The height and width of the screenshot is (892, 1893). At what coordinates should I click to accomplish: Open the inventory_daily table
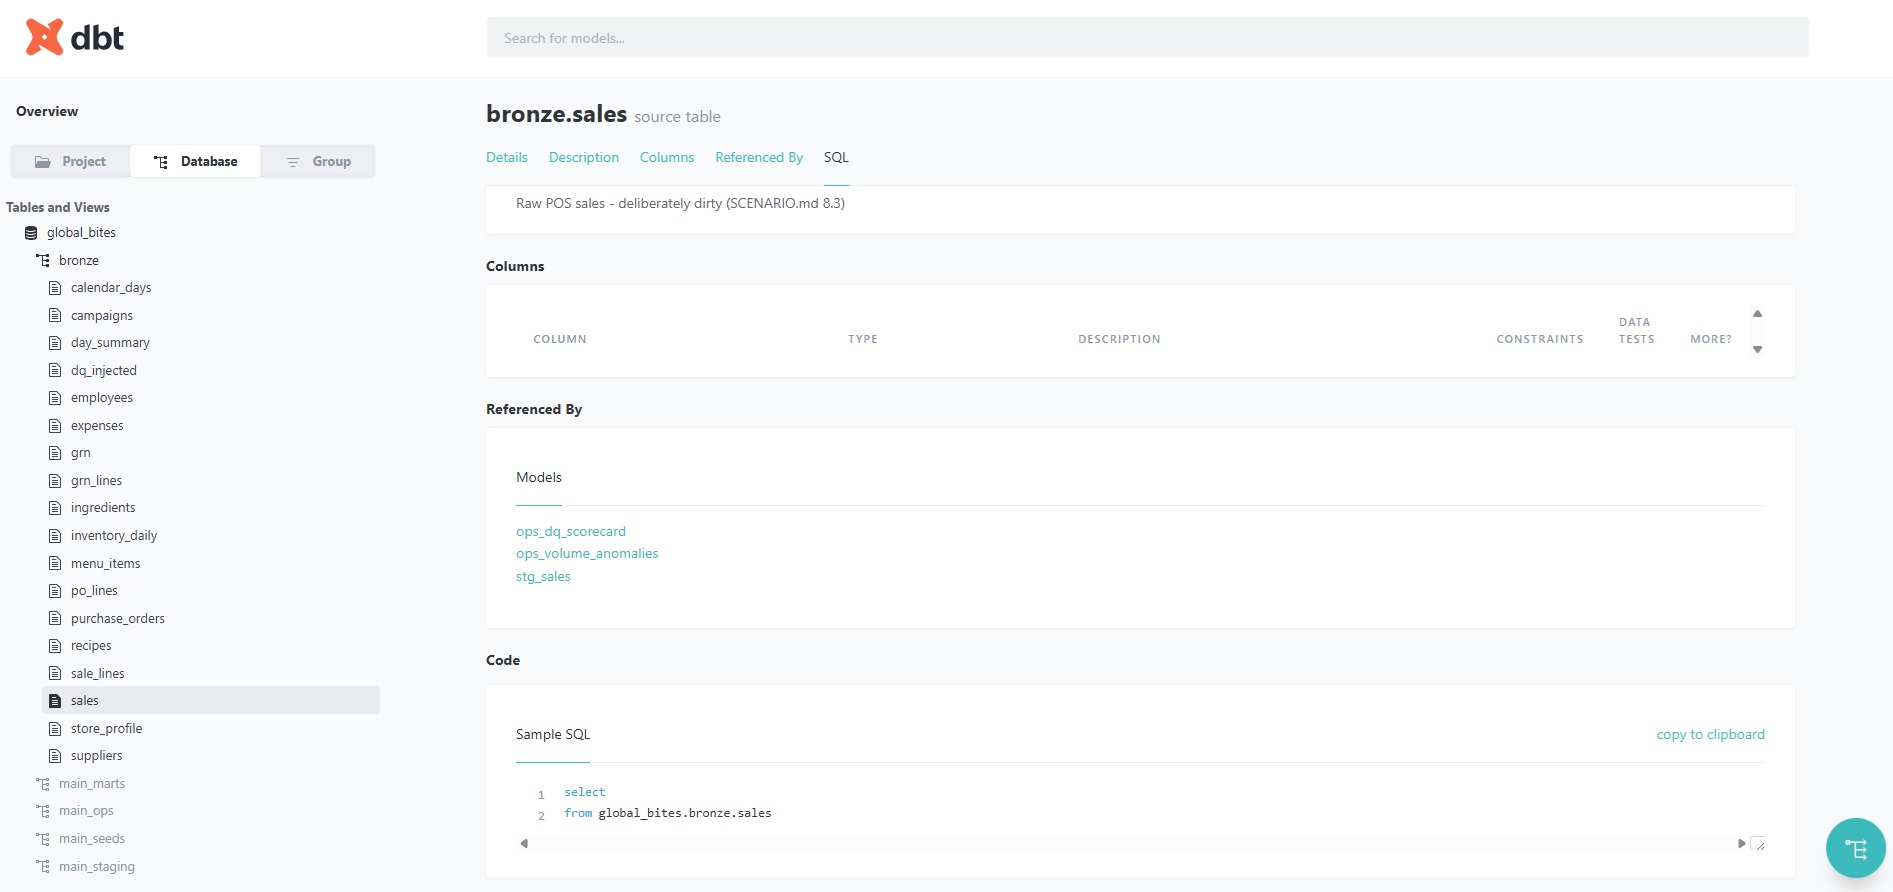tap(114, 536)
